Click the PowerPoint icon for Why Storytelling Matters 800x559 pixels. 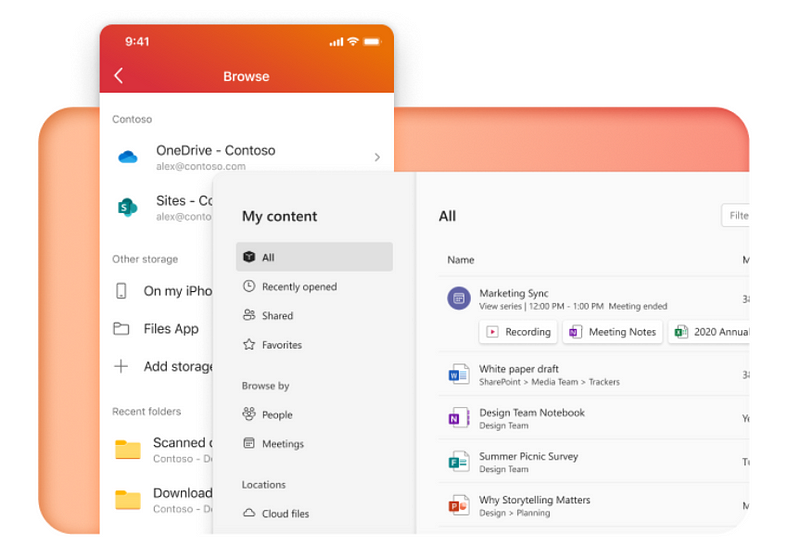click(459, 505)
